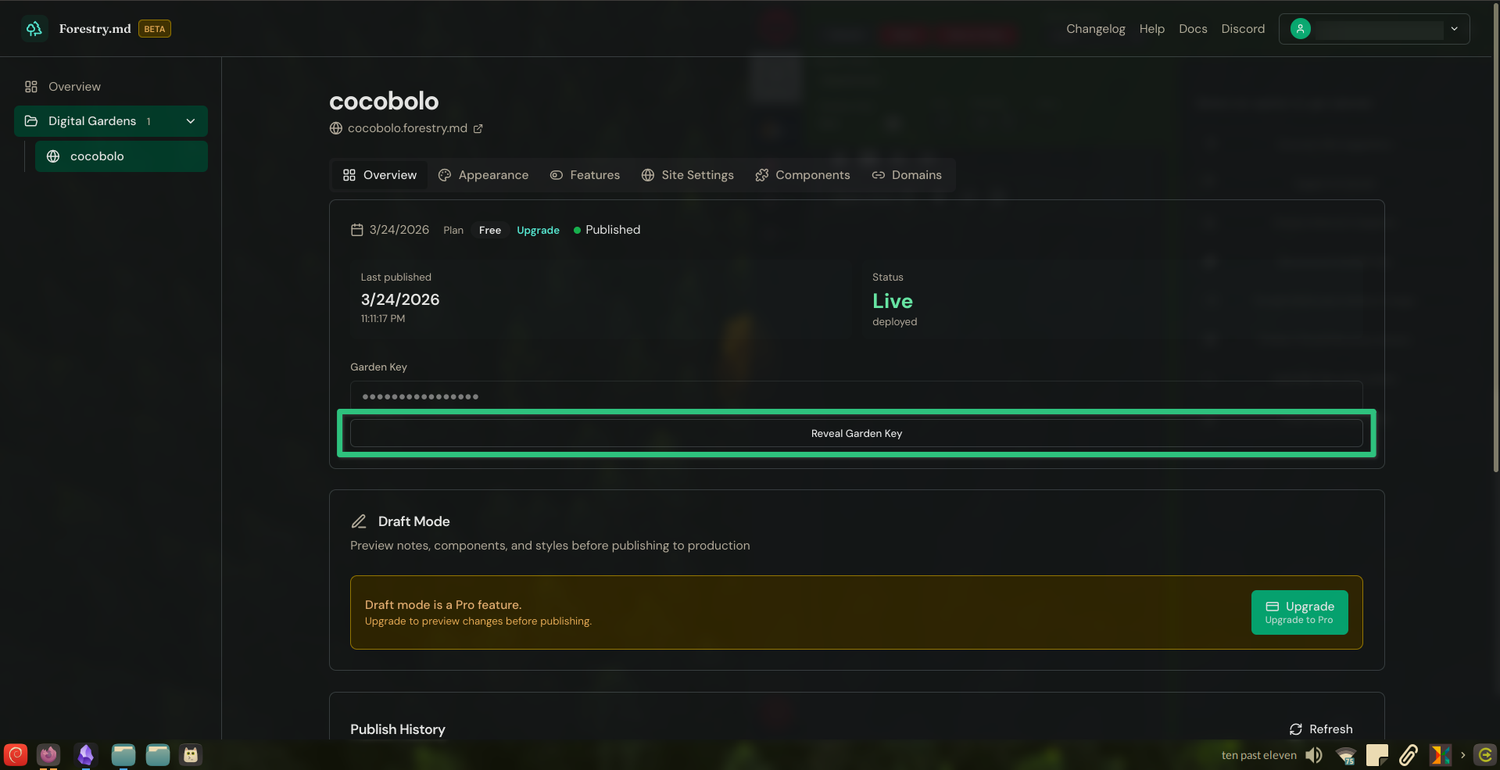Click the green 'Live' status text
This screenshot has width=1500, height=770.
(x=892, y=301)
